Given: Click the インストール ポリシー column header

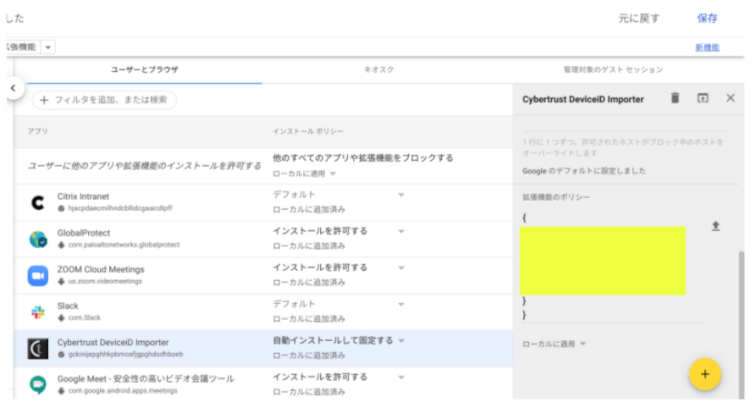Looking at the screenshot, I should (308, 131).
